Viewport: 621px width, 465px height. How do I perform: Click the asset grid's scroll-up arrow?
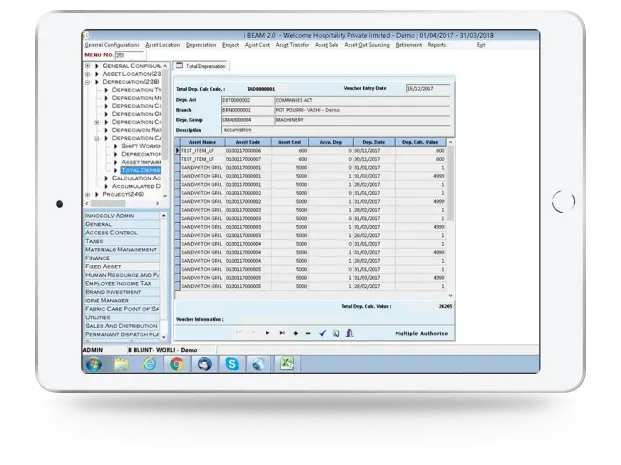coord(450,142)
